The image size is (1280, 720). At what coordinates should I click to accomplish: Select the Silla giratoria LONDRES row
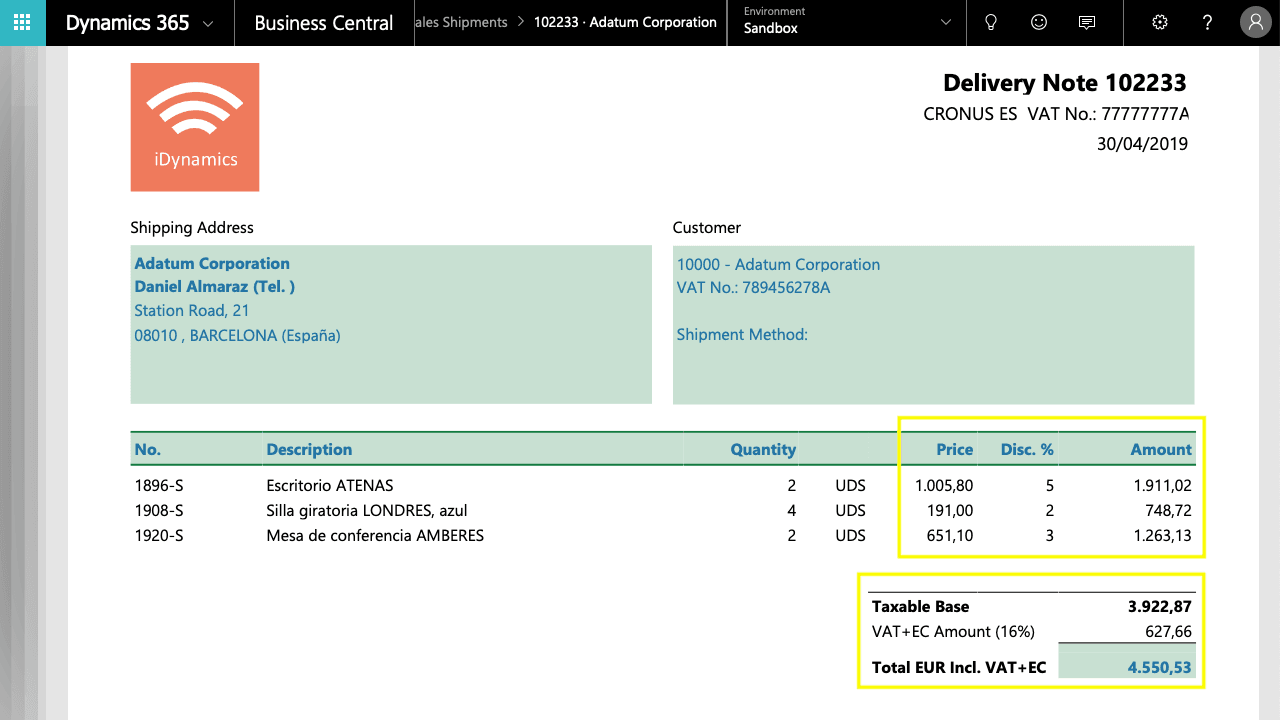(662, 511)
